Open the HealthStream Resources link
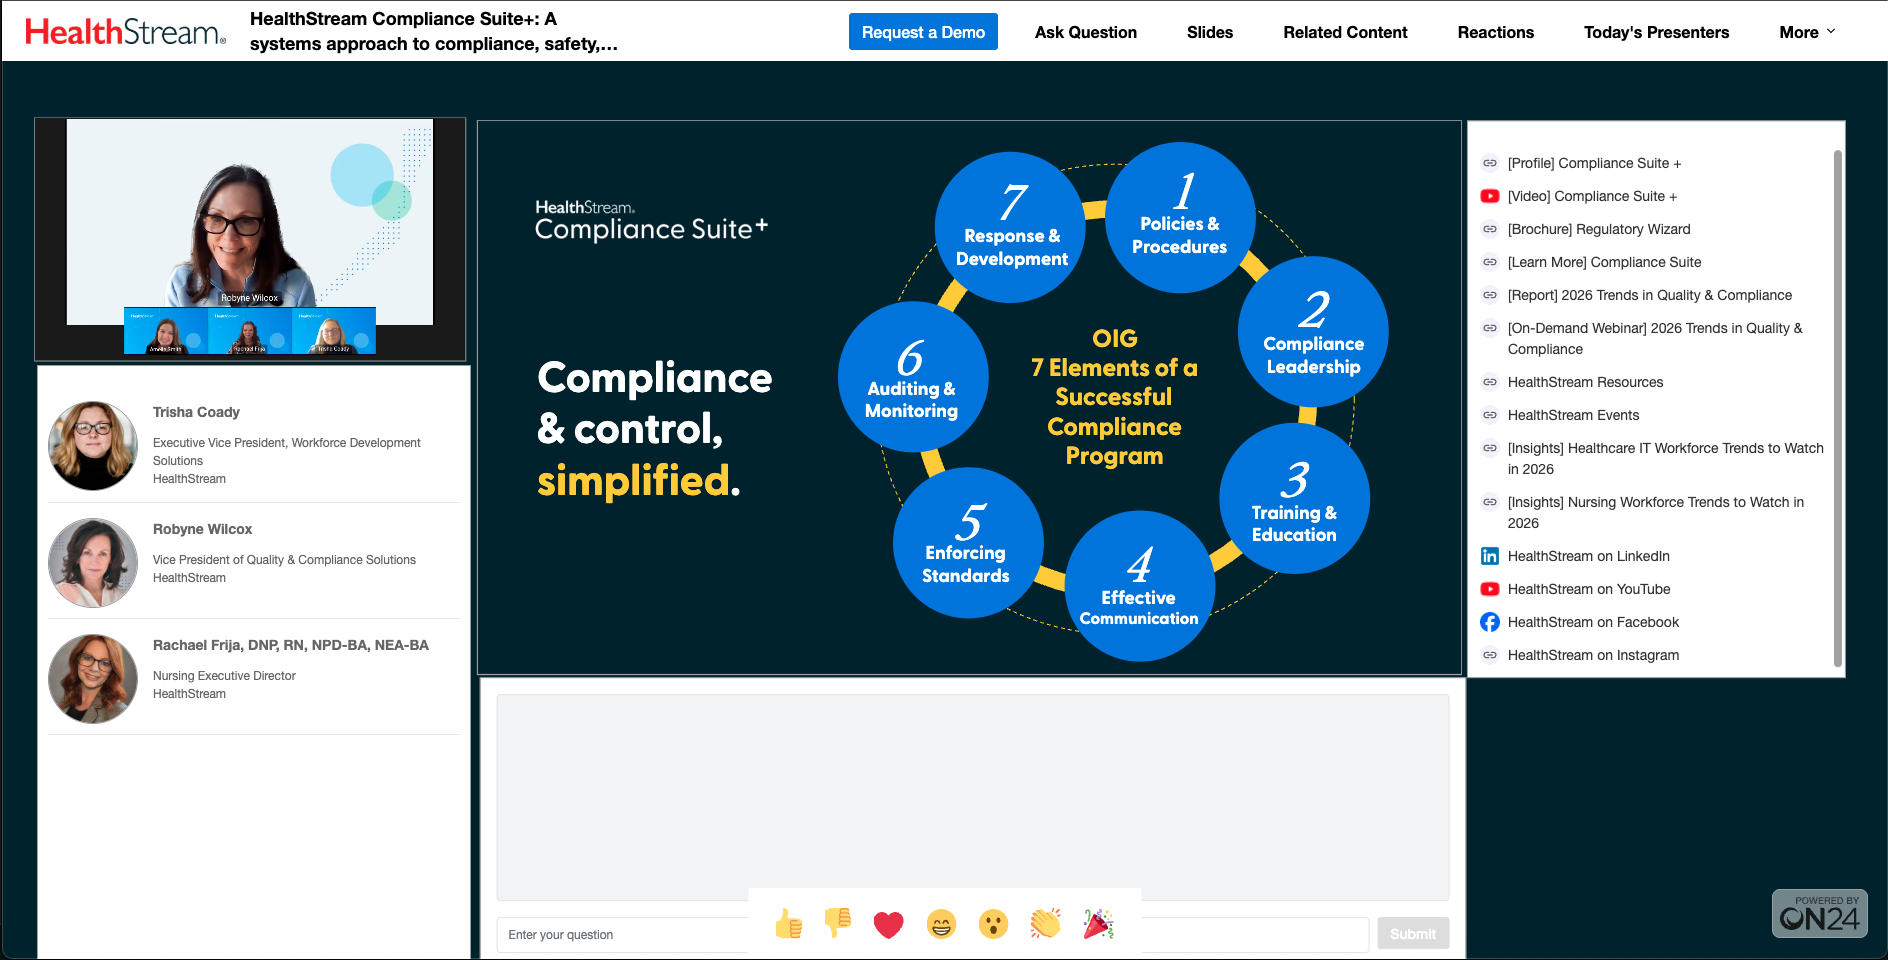 tap(1585, 382)
